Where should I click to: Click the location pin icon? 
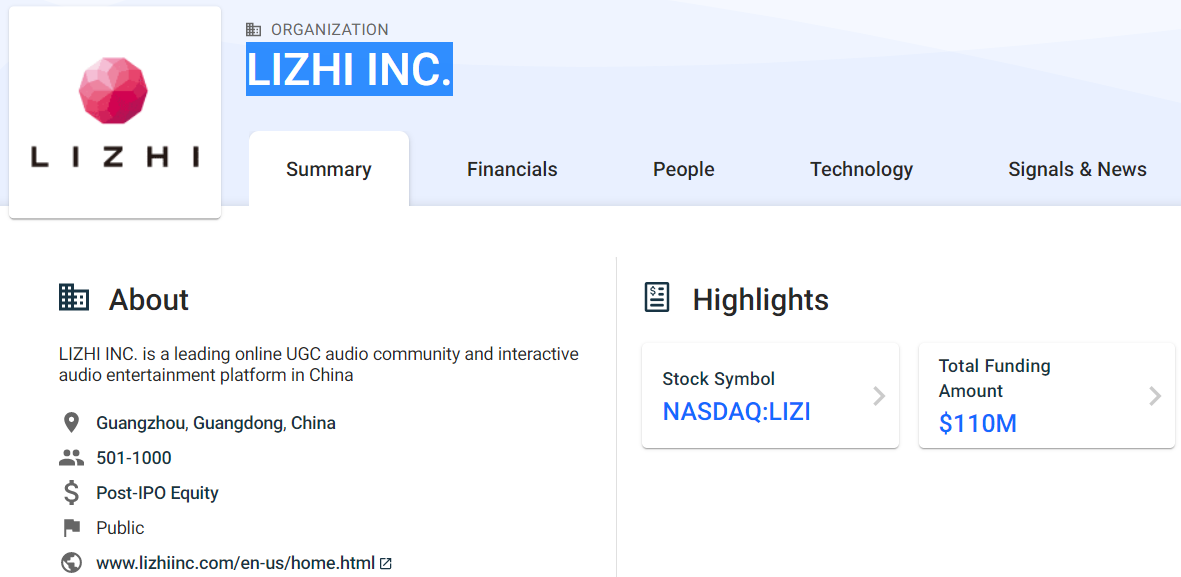(71, 423)
